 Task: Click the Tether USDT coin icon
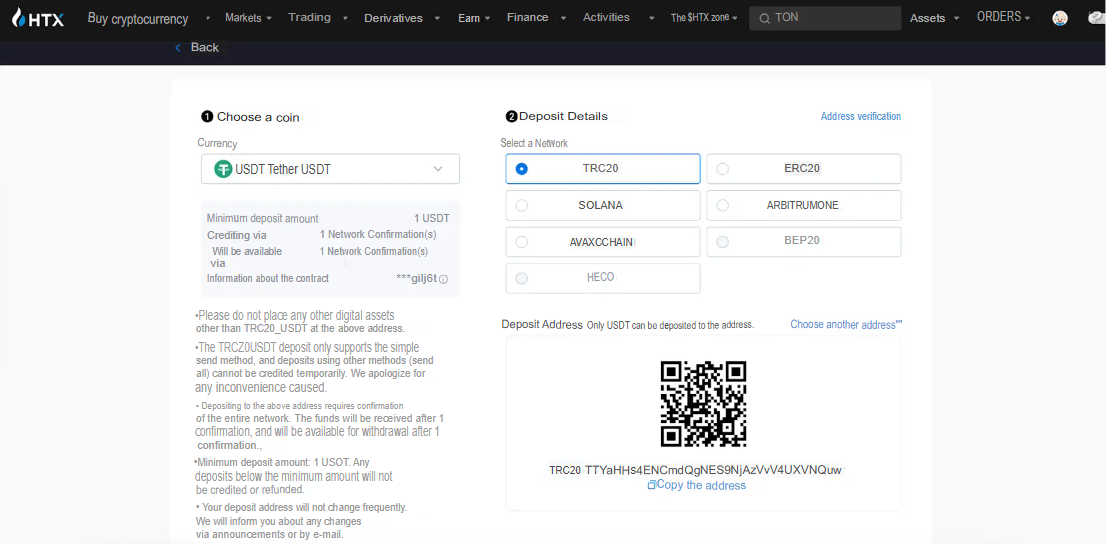click(x=223, y=169)
